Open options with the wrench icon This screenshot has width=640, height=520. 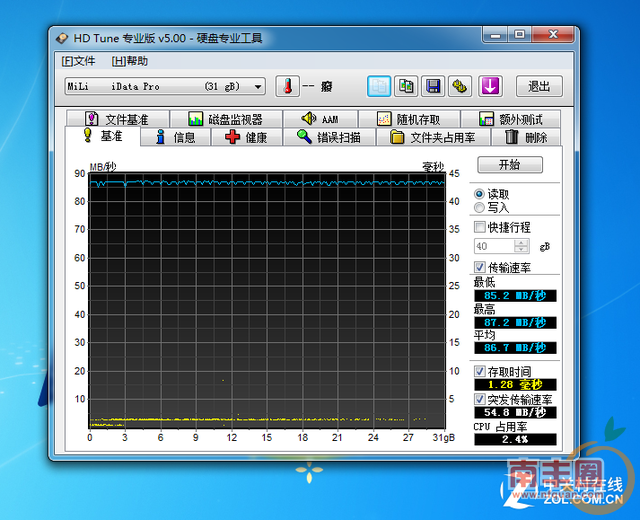[x=460, y=86]
